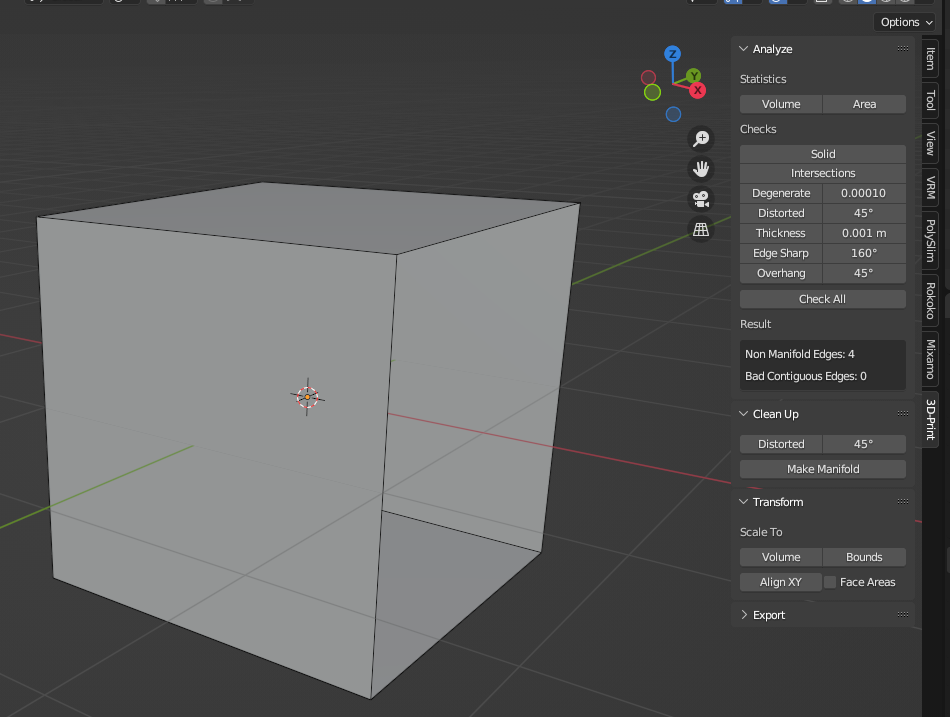Open the Mixamo sidebar tab
The width and height of the screenshot is (950, 717).
tap(930, 359)
